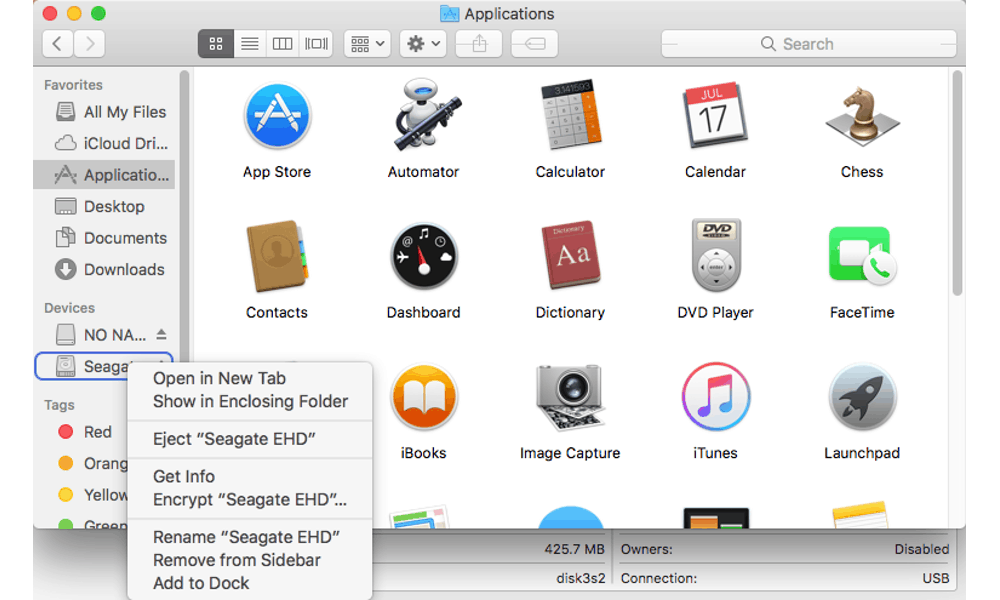Switch to icon view
Image resolution: width=1000 pixels, height=600 pixels.
(216, 44)
